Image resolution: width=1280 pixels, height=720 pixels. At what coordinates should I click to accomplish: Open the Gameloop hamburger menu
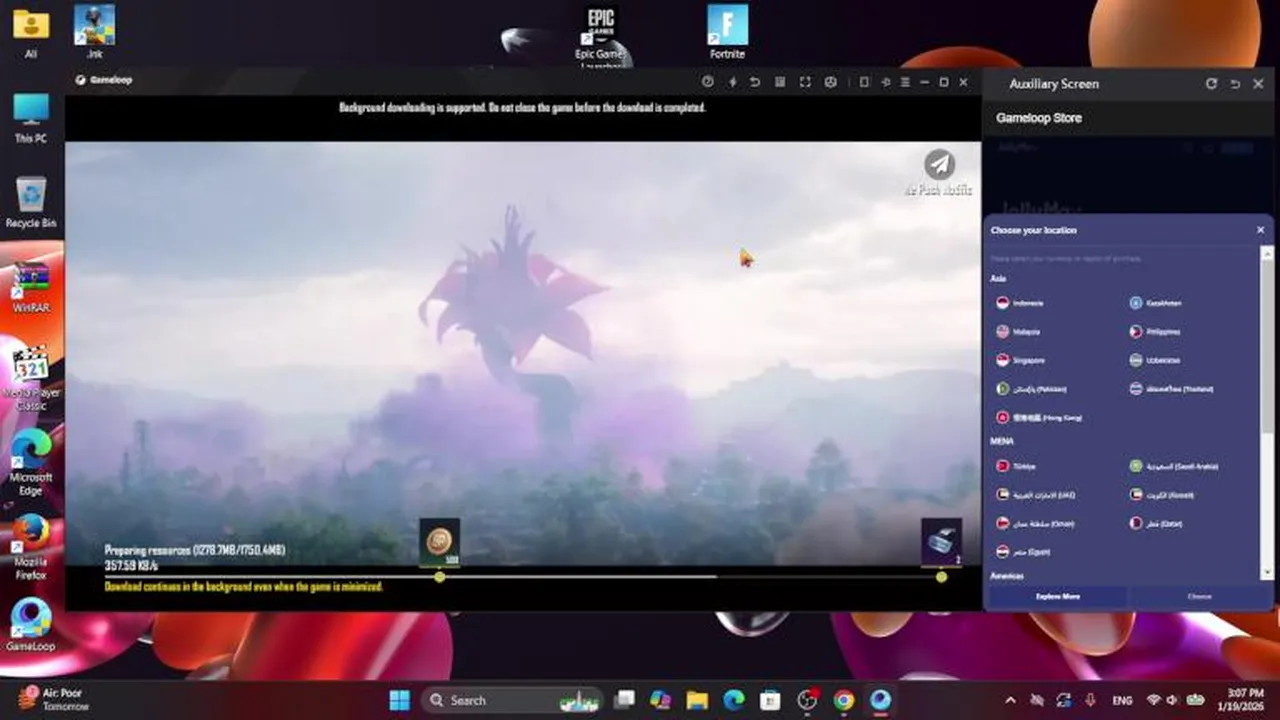[x=905, y=82]
